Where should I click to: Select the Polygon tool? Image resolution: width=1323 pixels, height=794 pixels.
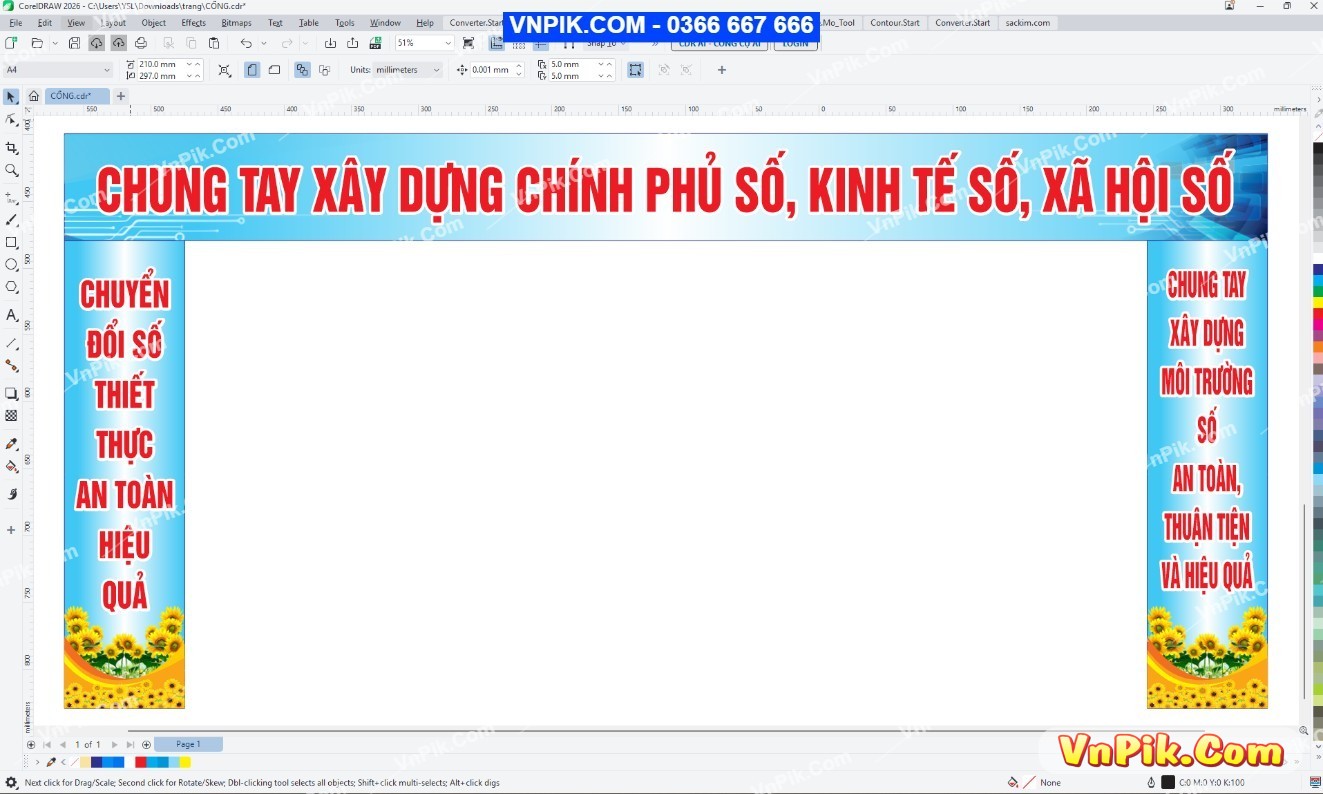tap(11, 287)
